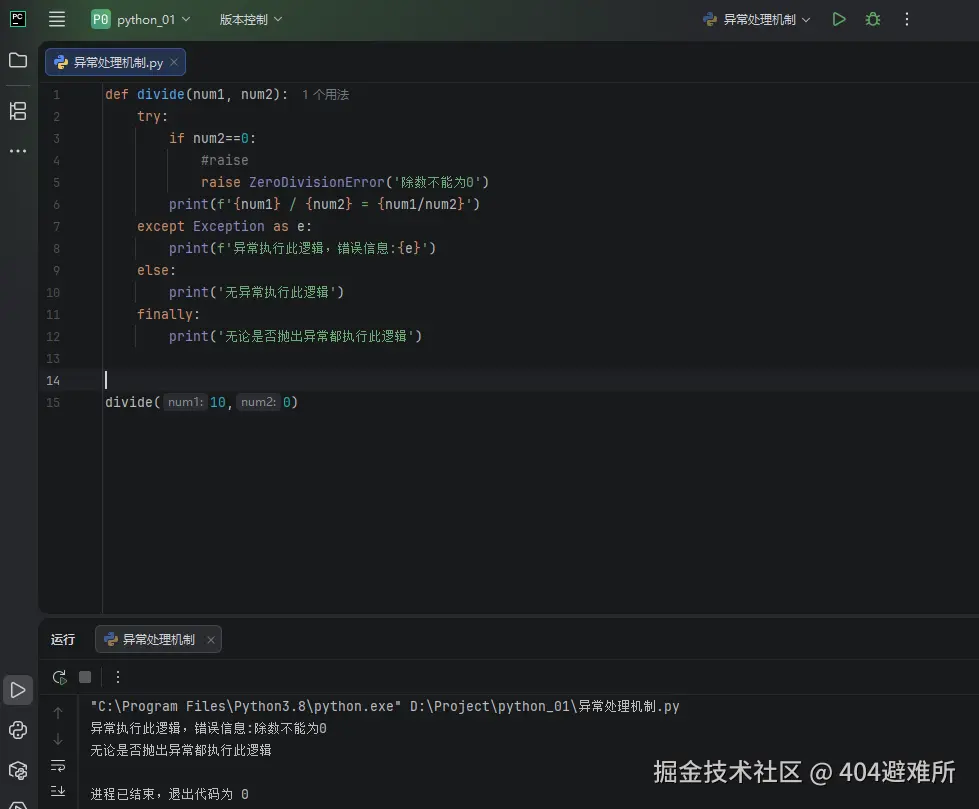Click 'def divide(num1, num2):' definition

pos(196,94)
